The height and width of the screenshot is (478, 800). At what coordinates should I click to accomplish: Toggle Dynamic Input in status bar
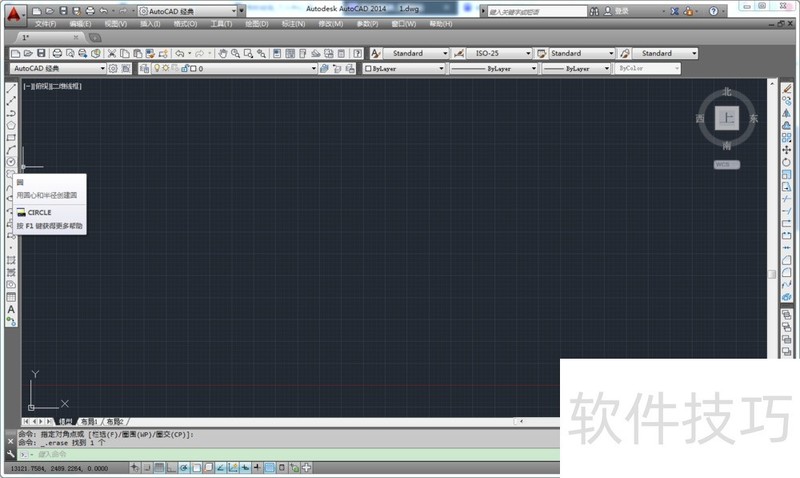pyautogui.click(x=245, y=467)
